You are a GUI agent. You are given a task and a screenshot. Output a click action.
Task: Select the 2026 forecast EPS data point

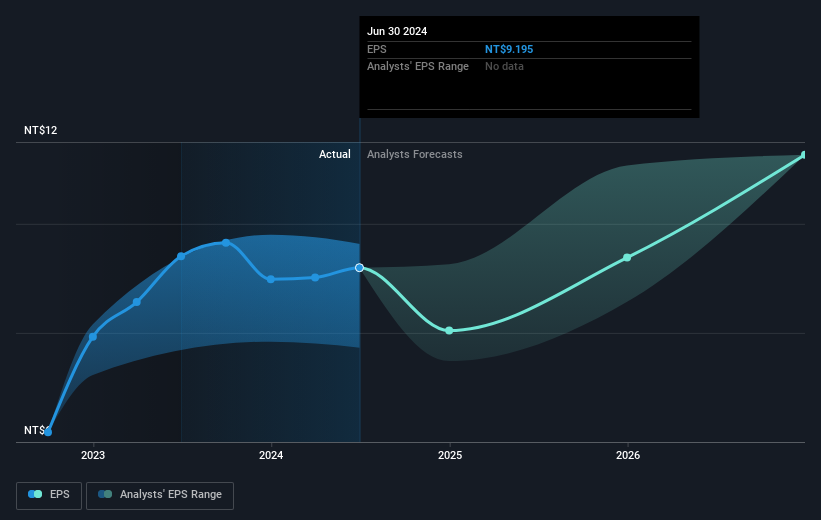pyautogui.click(x=627, y=258)
